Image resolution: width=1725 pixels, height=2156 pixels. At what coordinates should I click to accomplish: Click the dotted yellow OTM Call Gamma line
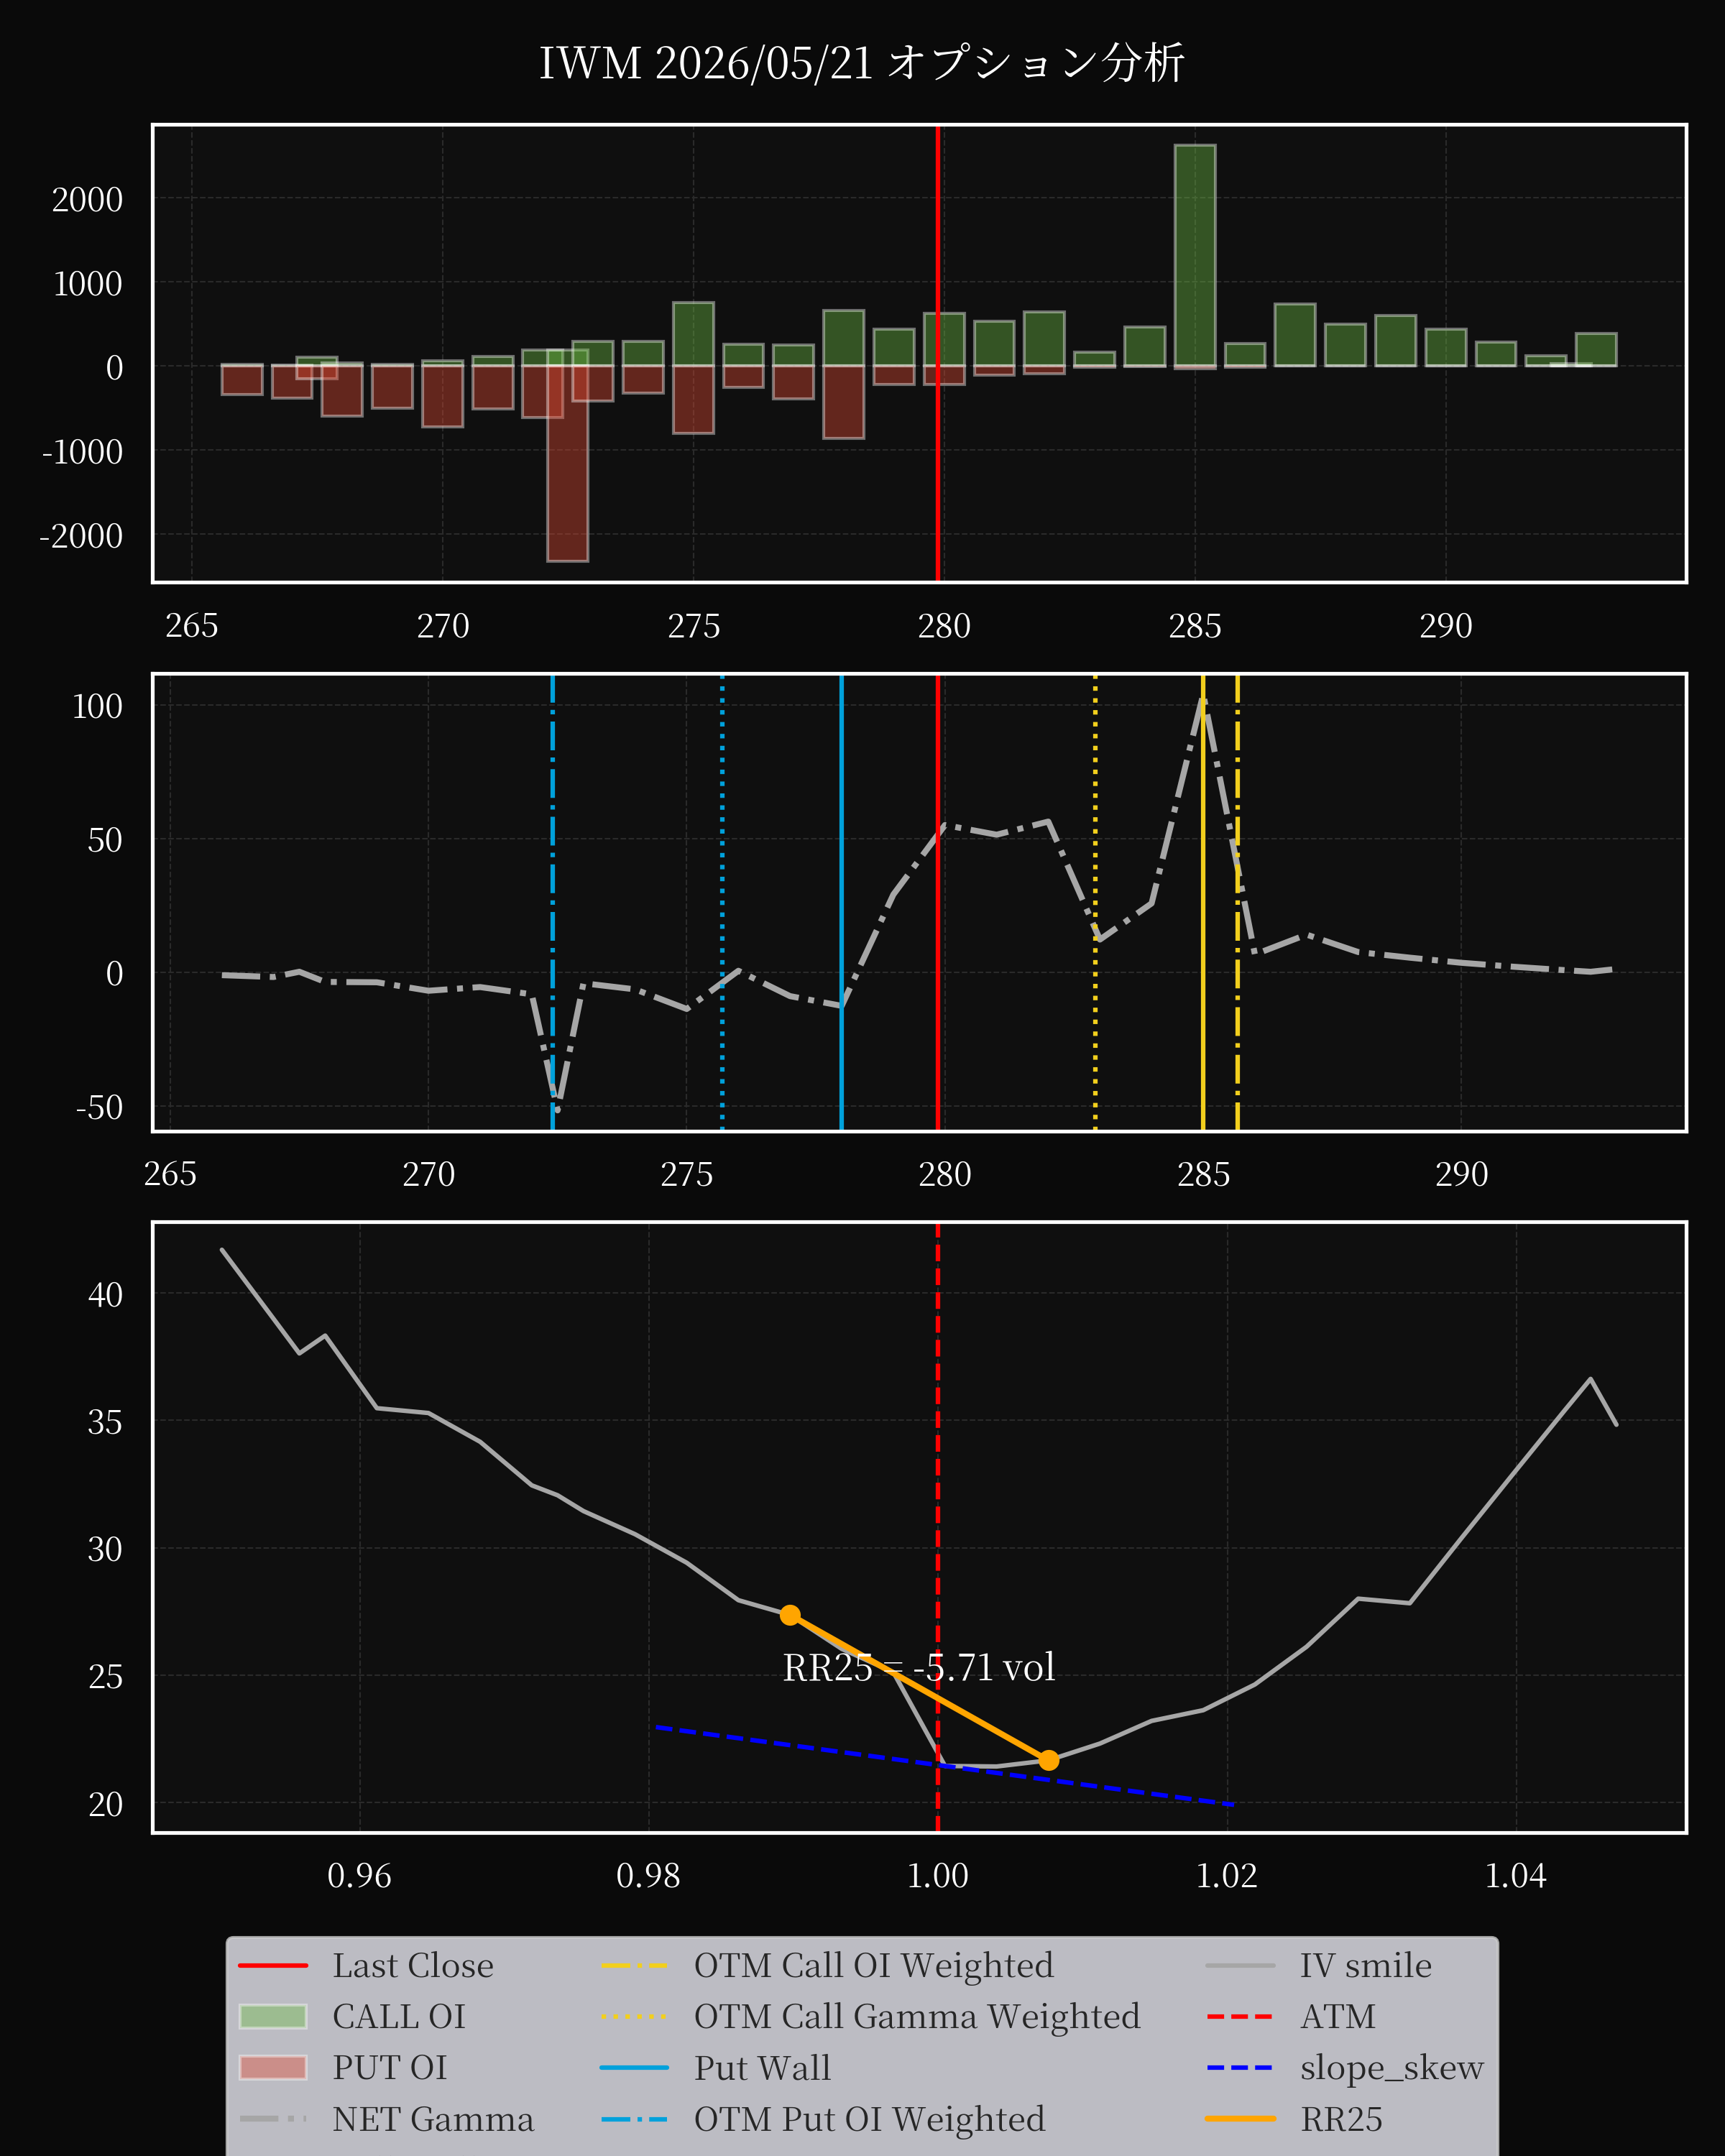pyautogui.click(x=1095, y=903)
